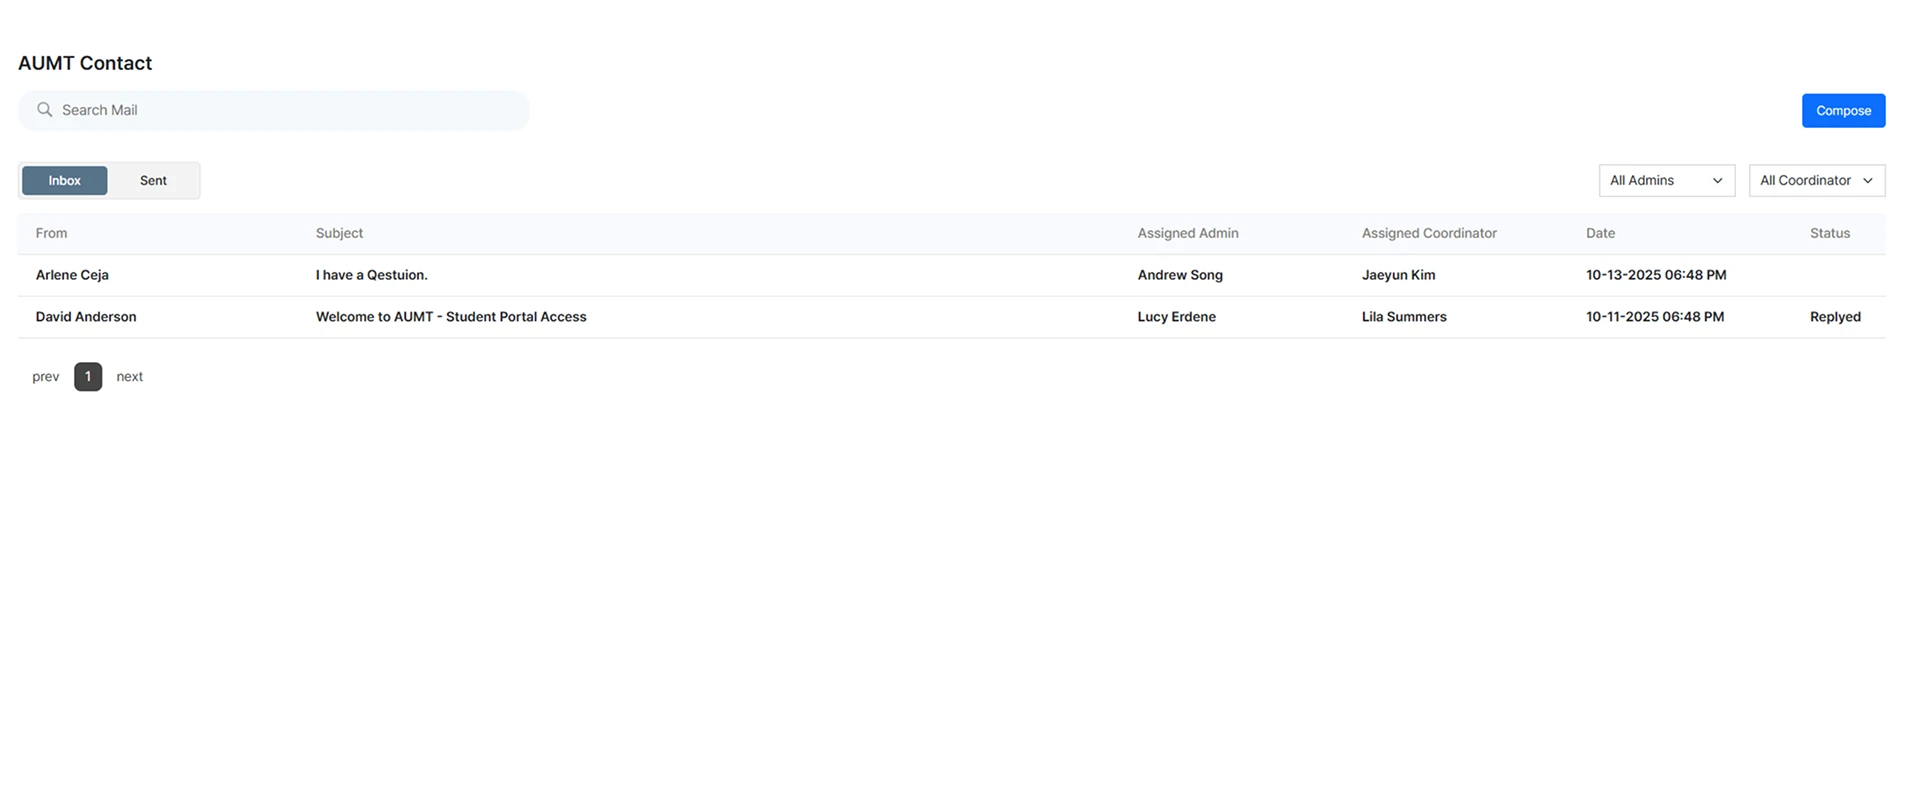The image size is (1908, 806).
Task: Switch to the Sent tab
Action: [153, 181]
